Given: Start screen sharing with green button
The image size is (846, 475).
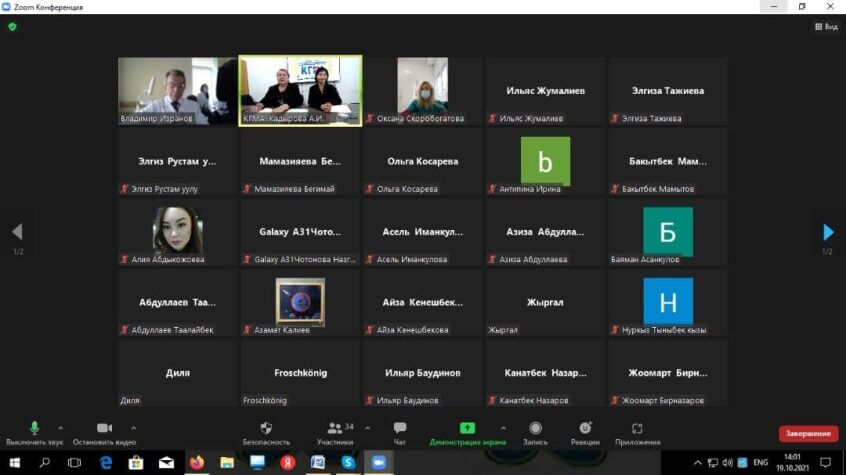Looking at the screenshot, I should [467, 429].
